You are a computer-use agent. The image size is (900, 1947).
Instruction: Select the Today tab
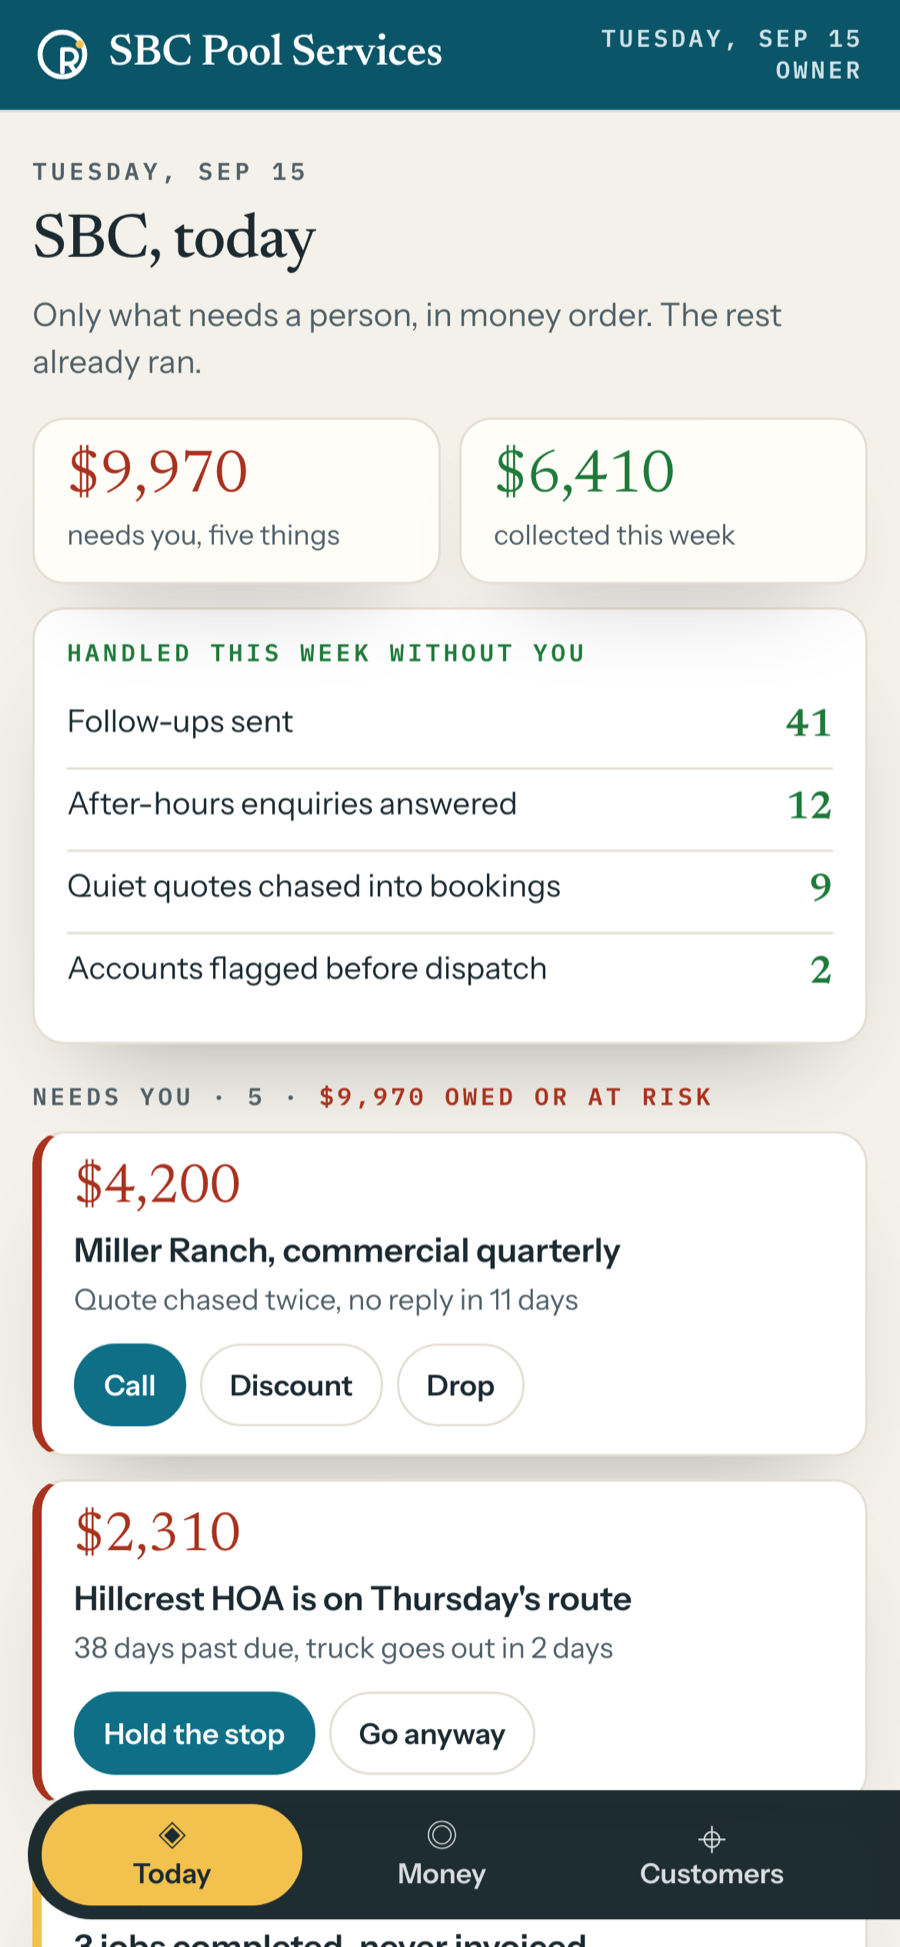point(172,1854)
